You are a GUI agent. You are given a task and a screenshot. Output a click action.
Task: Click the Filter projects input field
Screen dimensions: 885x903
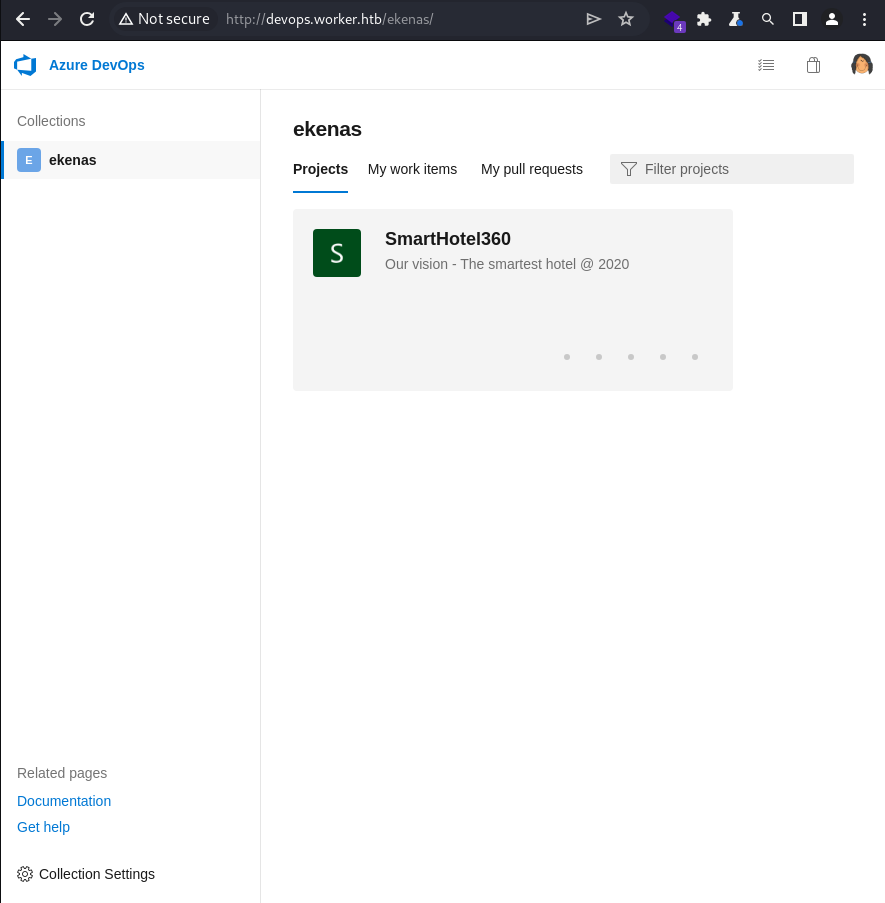click(731, 169)
